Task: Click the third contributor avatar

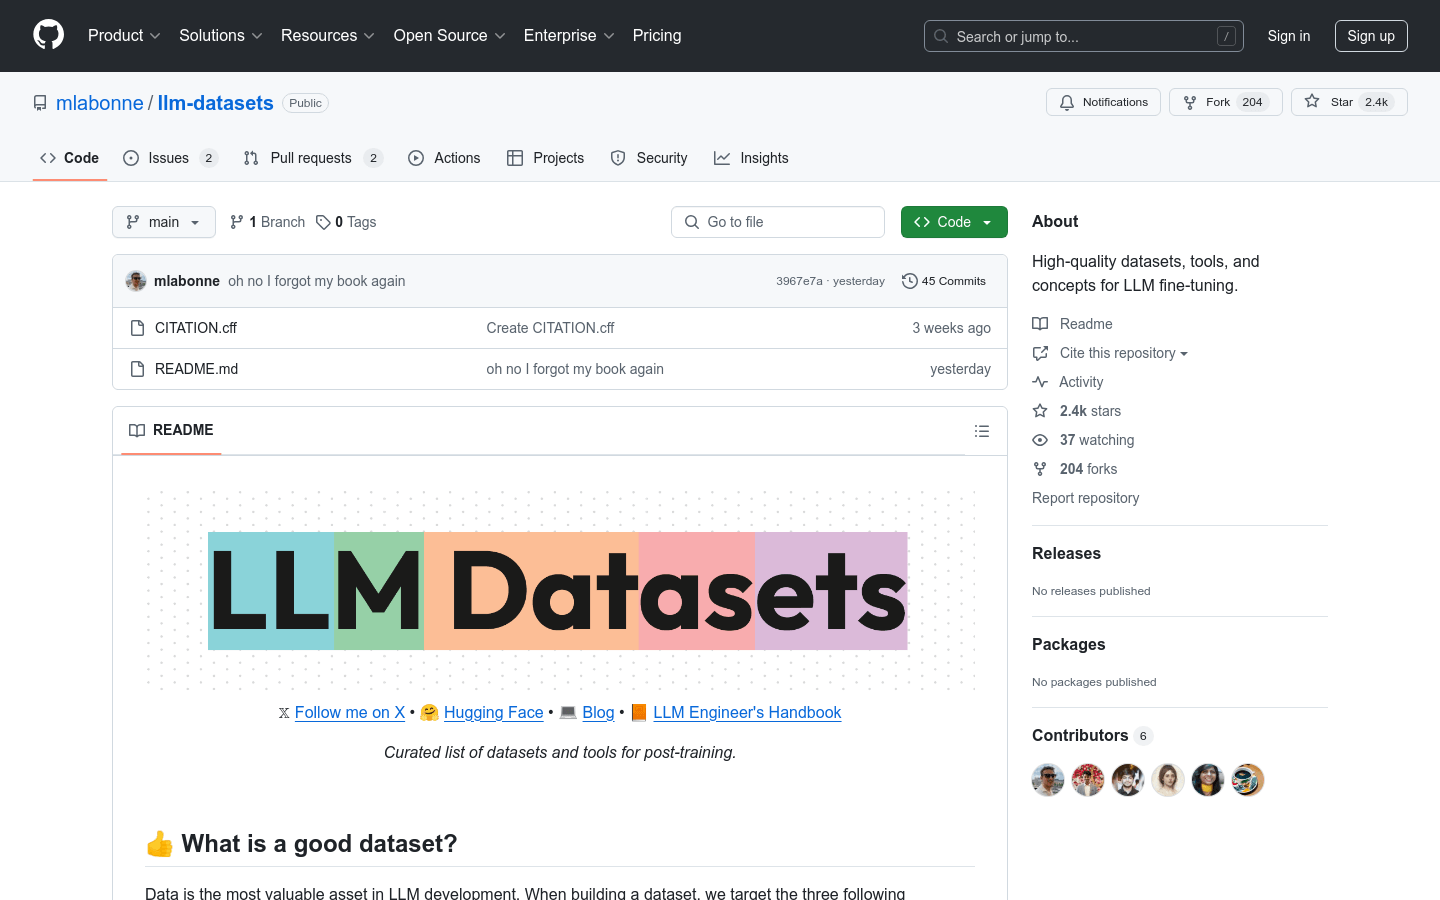Action: 1128,780
